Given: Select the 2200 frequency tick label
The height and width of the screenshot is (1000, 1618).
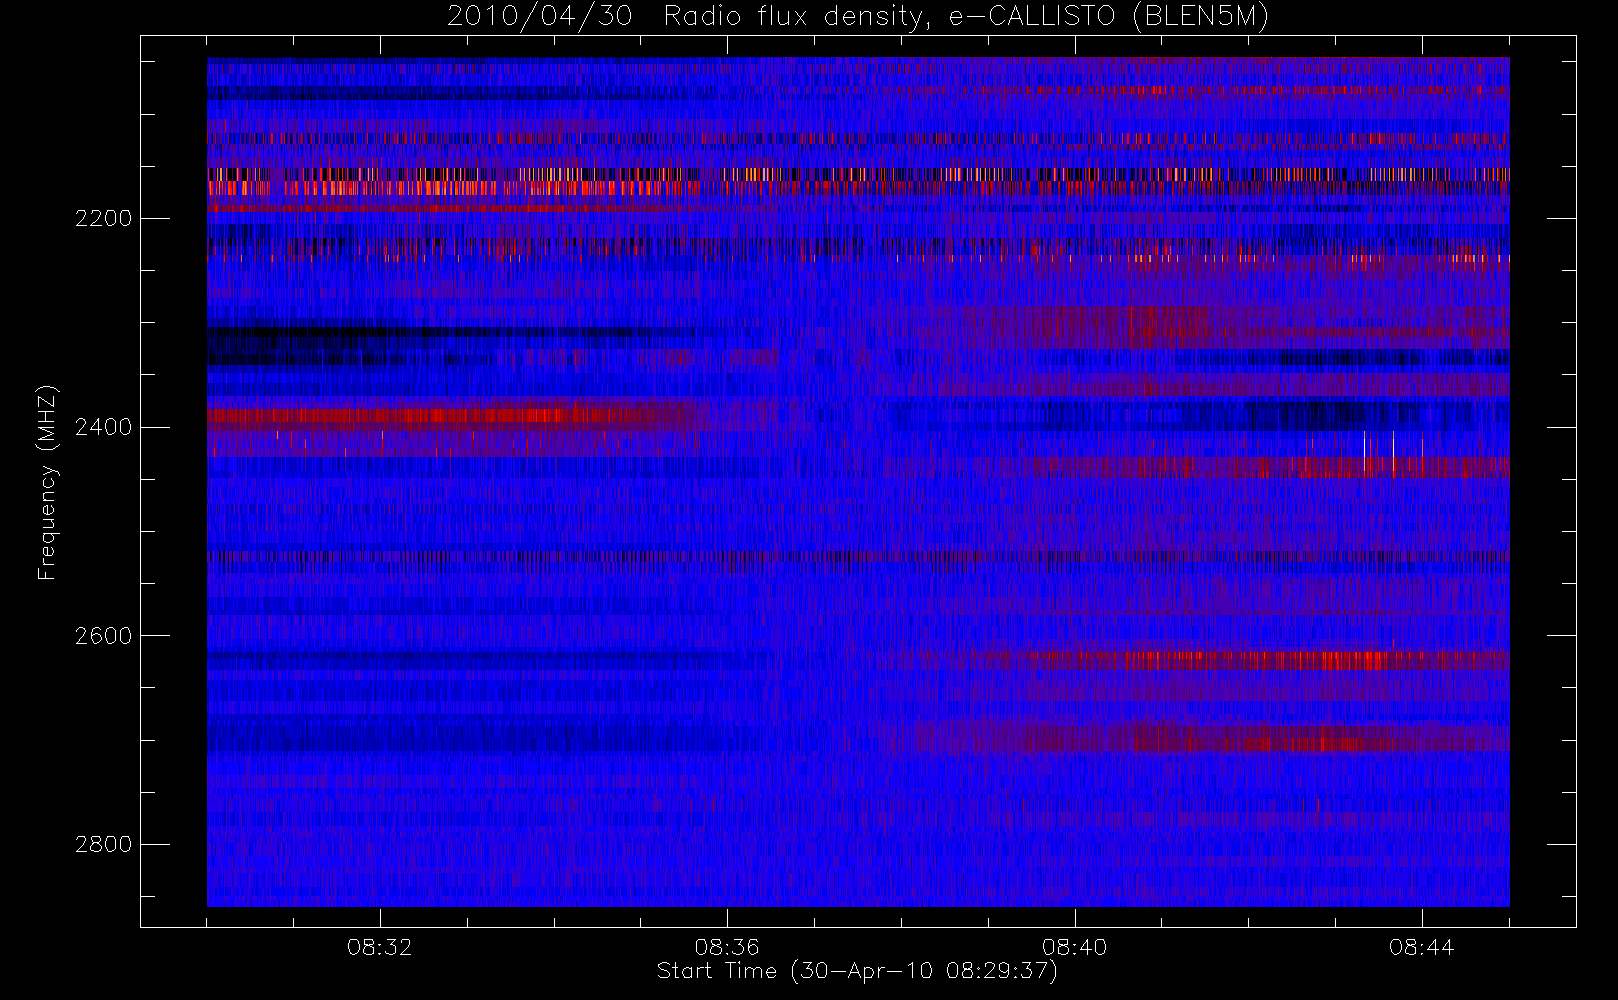Looking at the screenshot, I should click(103, 218).
